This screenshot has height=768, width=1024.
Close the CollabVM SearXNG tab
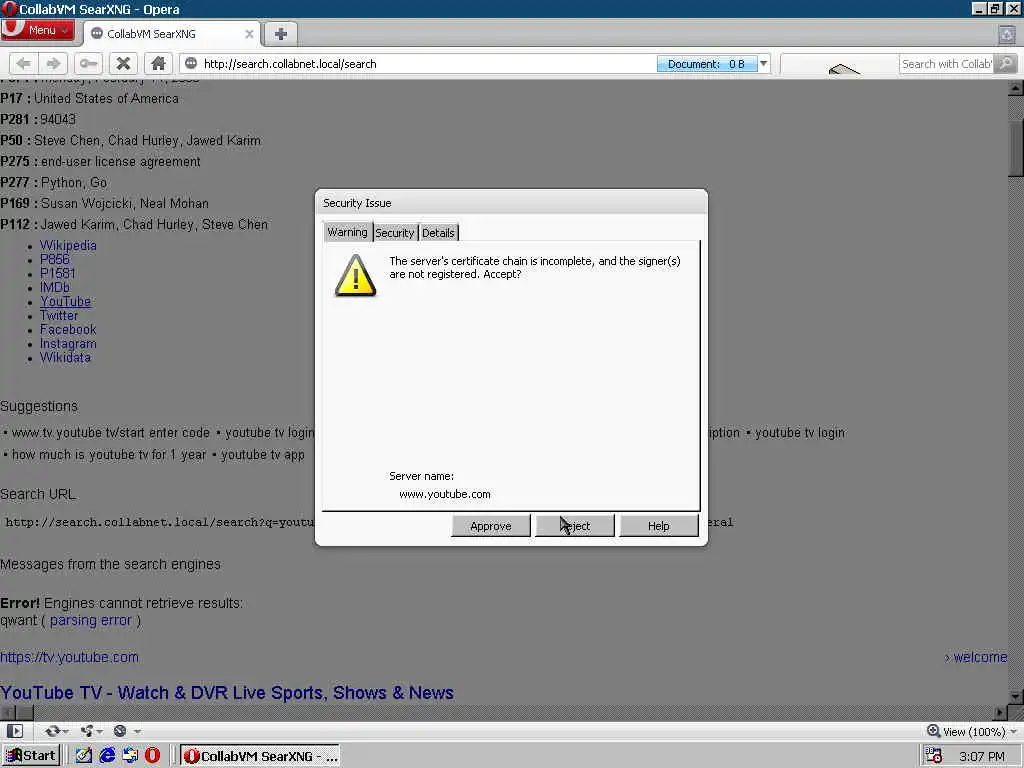(x=249, y=34)
